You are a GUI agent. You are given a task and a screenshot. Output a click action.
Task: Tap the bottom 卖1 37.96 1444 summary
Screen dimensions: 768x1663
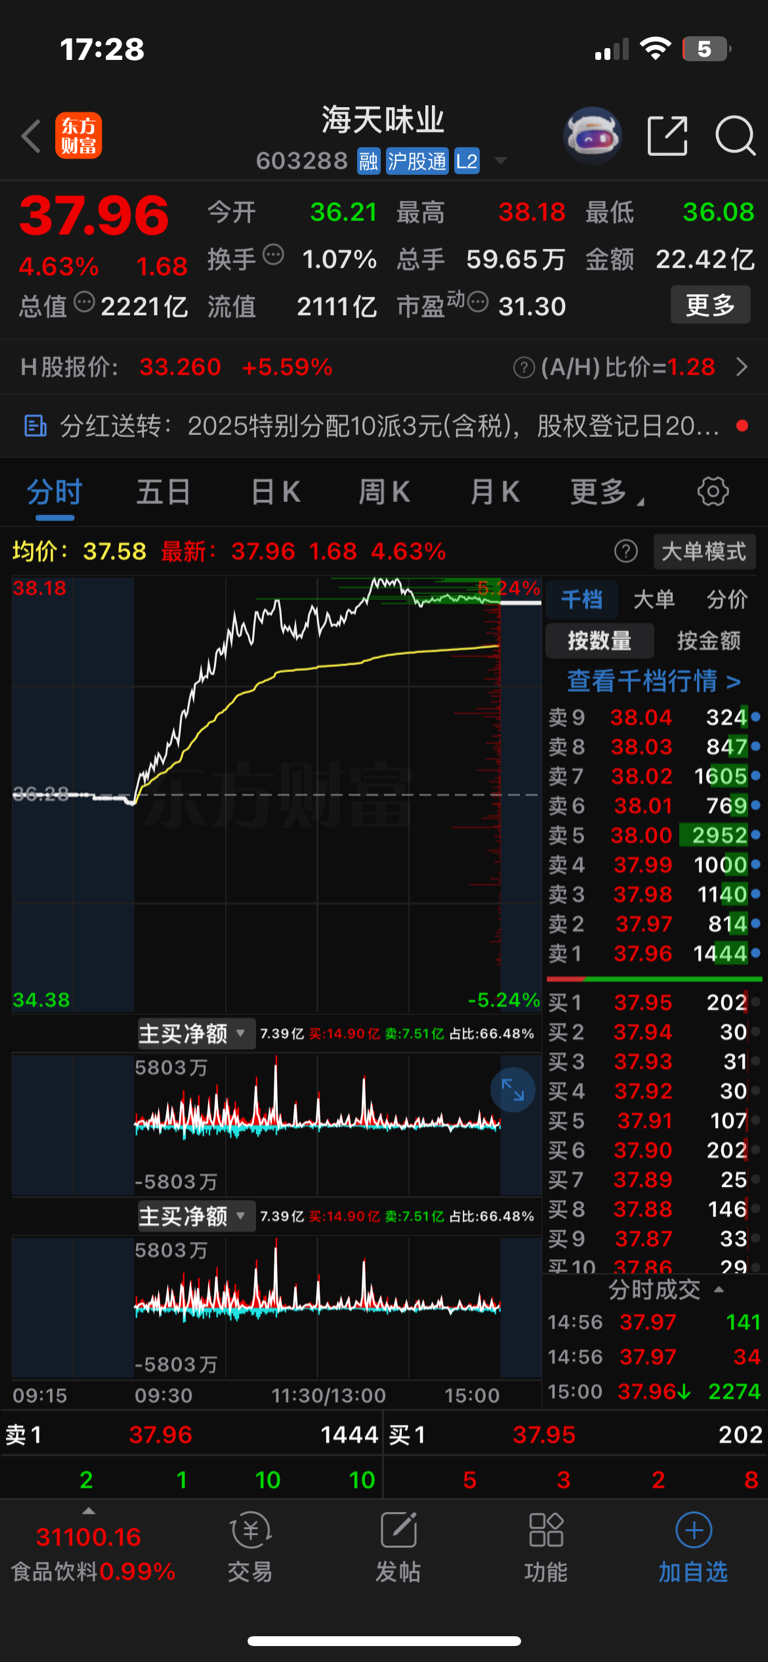click(191, 1435)
